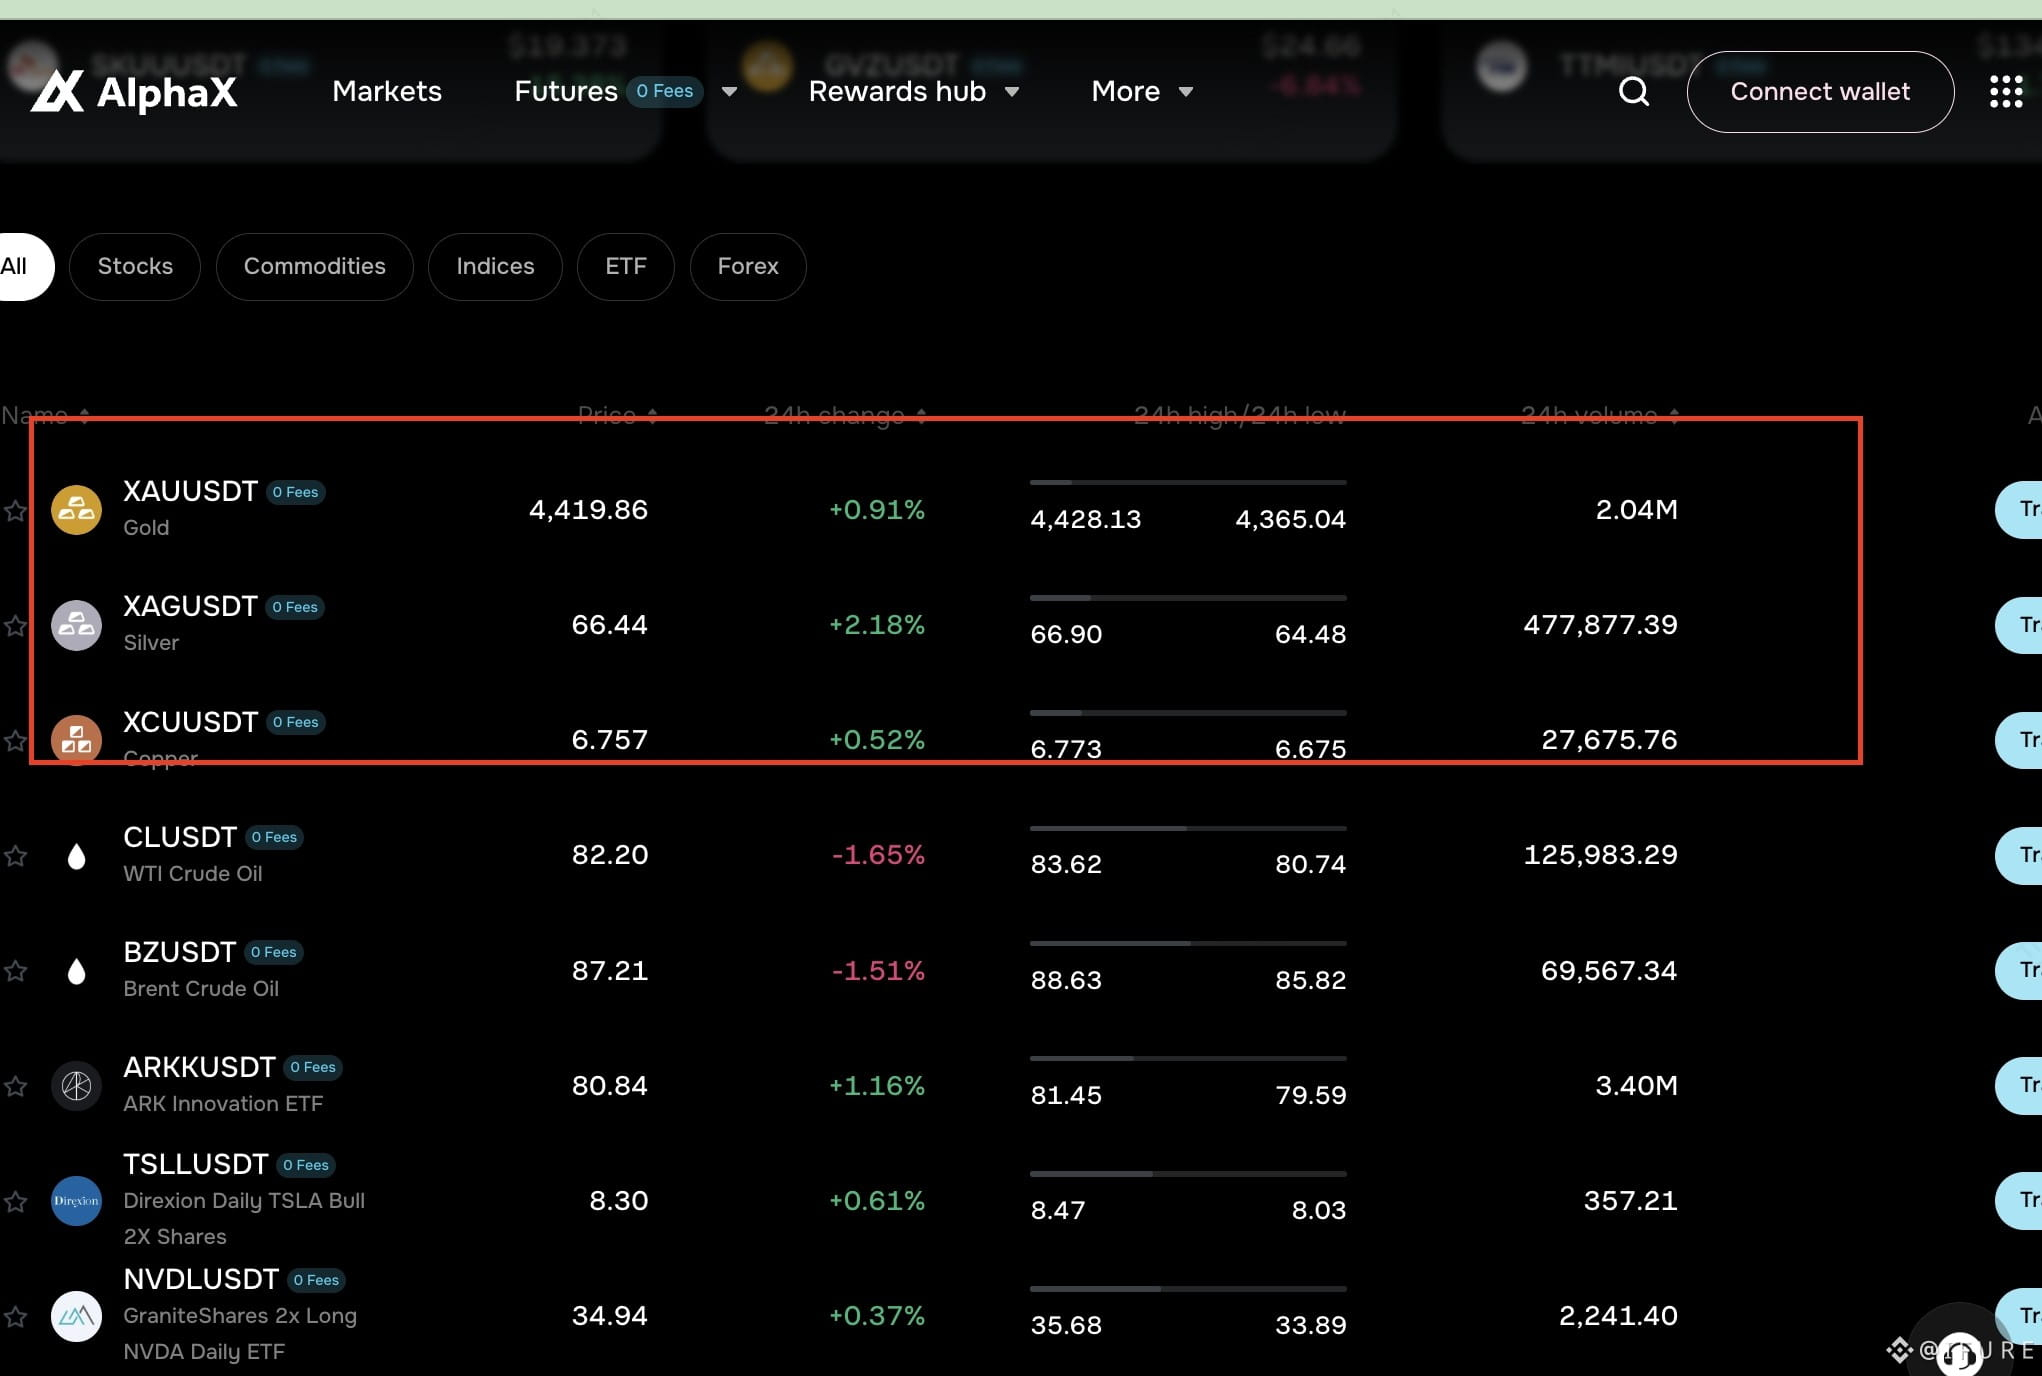Click the XCUUSDT copper icon

(x=77, y=740)
